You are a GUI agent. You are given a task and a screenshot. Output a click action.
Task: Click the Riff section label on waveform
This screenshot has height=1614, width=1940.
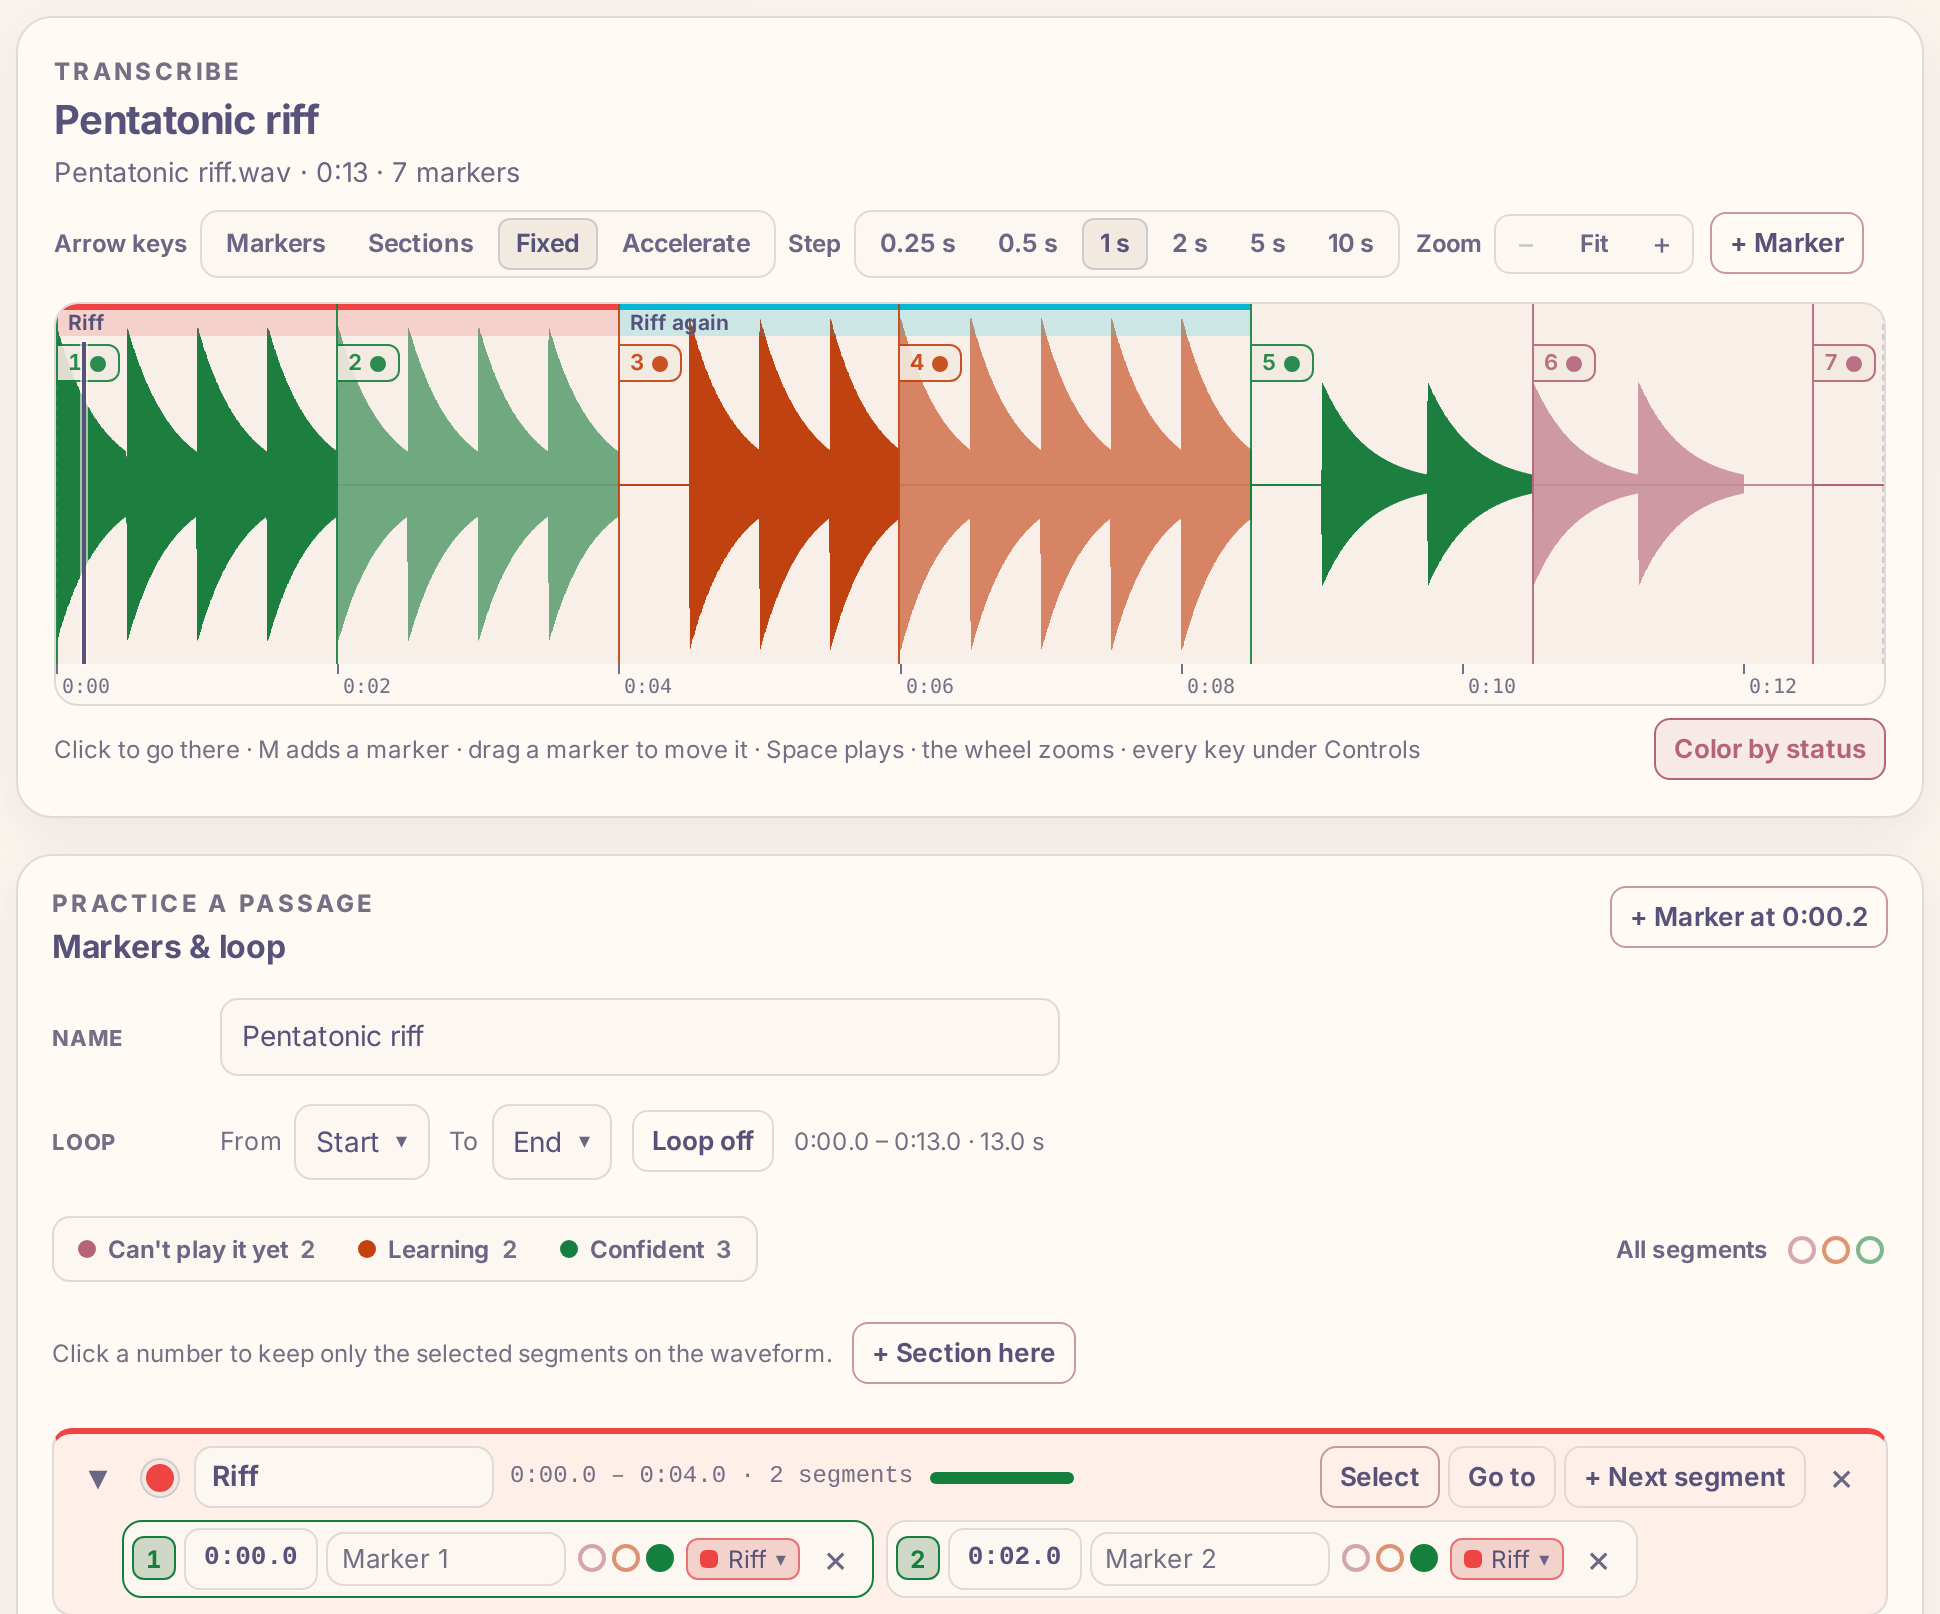tap(86, 323)
